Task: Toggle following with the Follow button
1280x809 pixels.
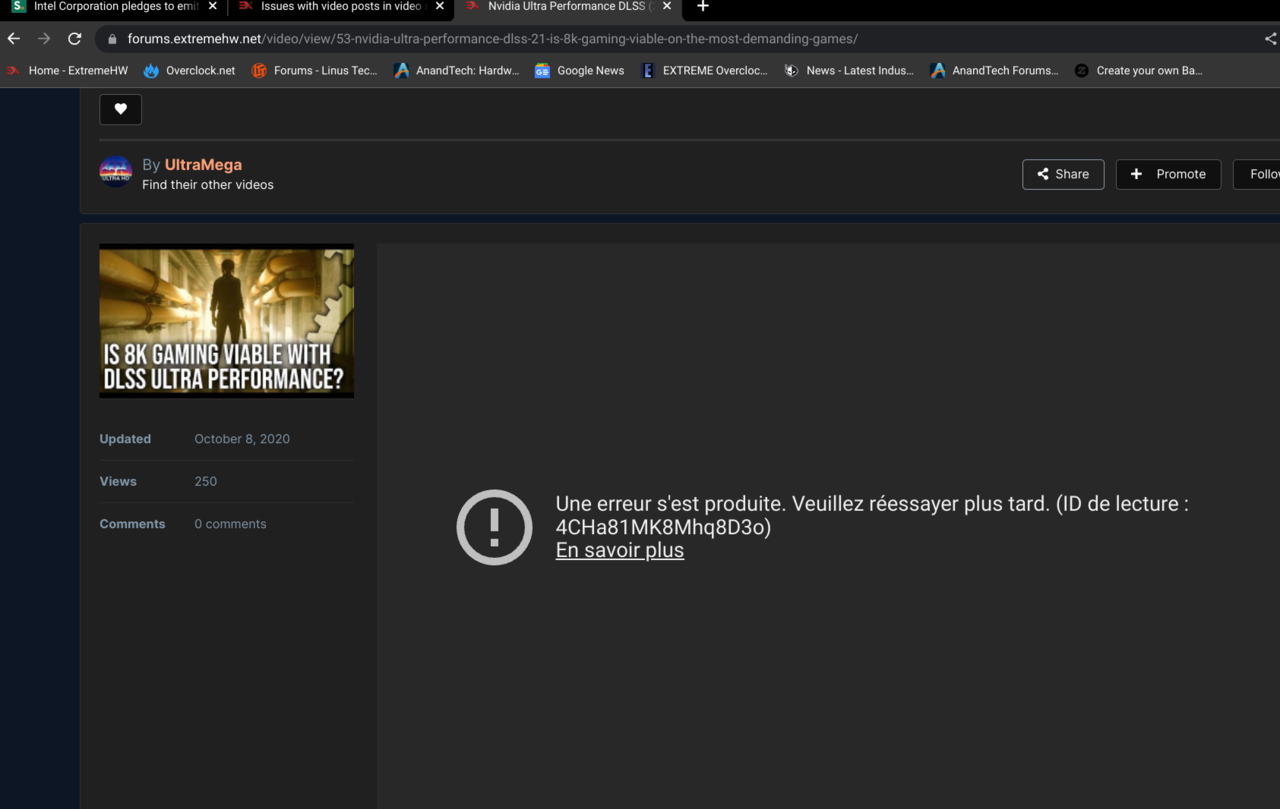Action: tap(1262, 174)
